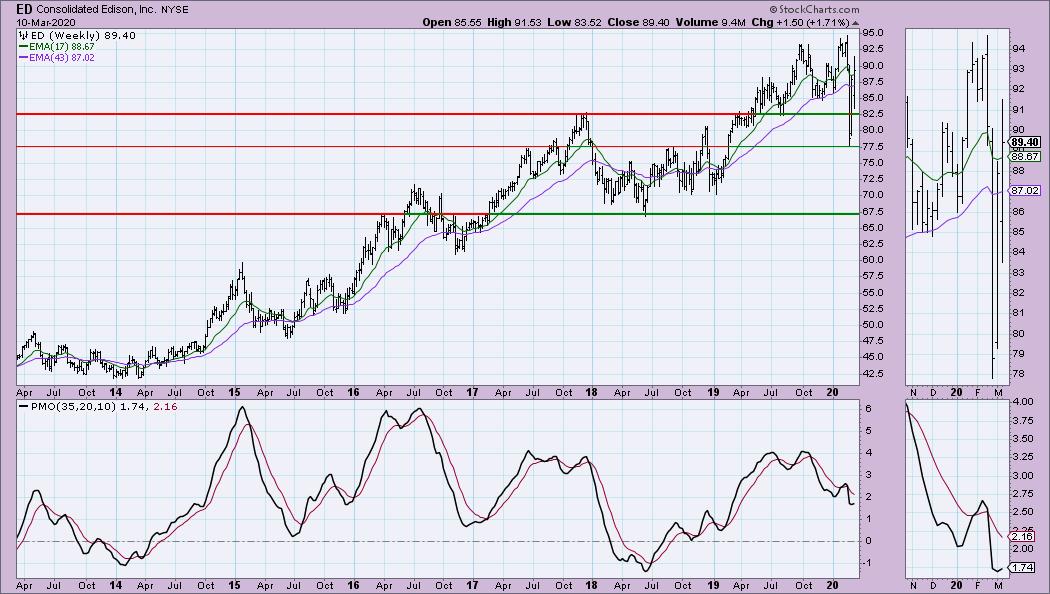1050x594 pixels.
Task: Click the Chg +1.50 (+1.71%) value
Action: (x=800, y=22)
